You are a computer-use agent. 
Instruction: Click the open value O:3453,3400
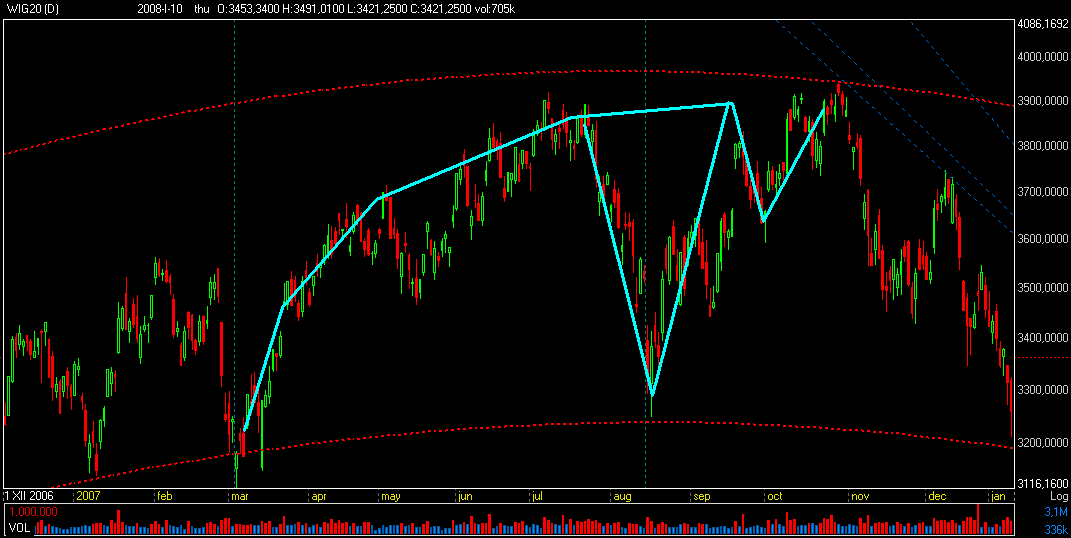pyautogui.click(x=251, y=10)
